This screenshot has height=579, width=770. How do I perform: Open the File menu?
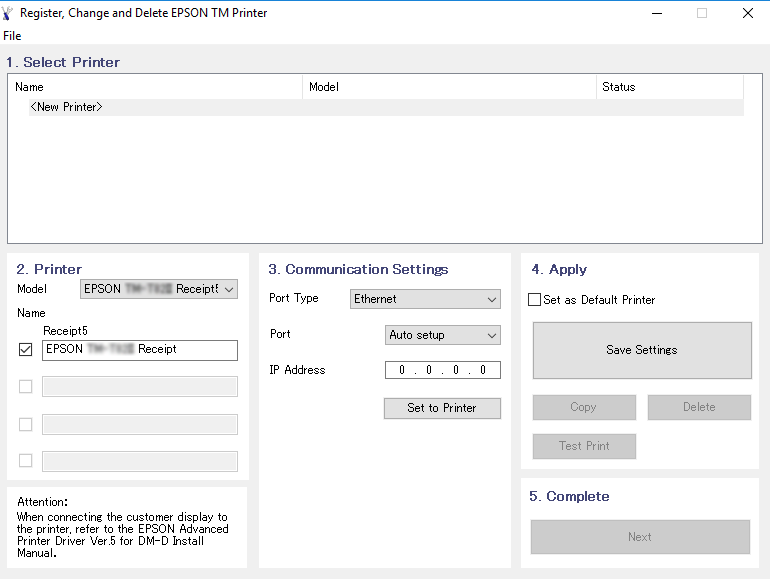(x=12, y=36)
